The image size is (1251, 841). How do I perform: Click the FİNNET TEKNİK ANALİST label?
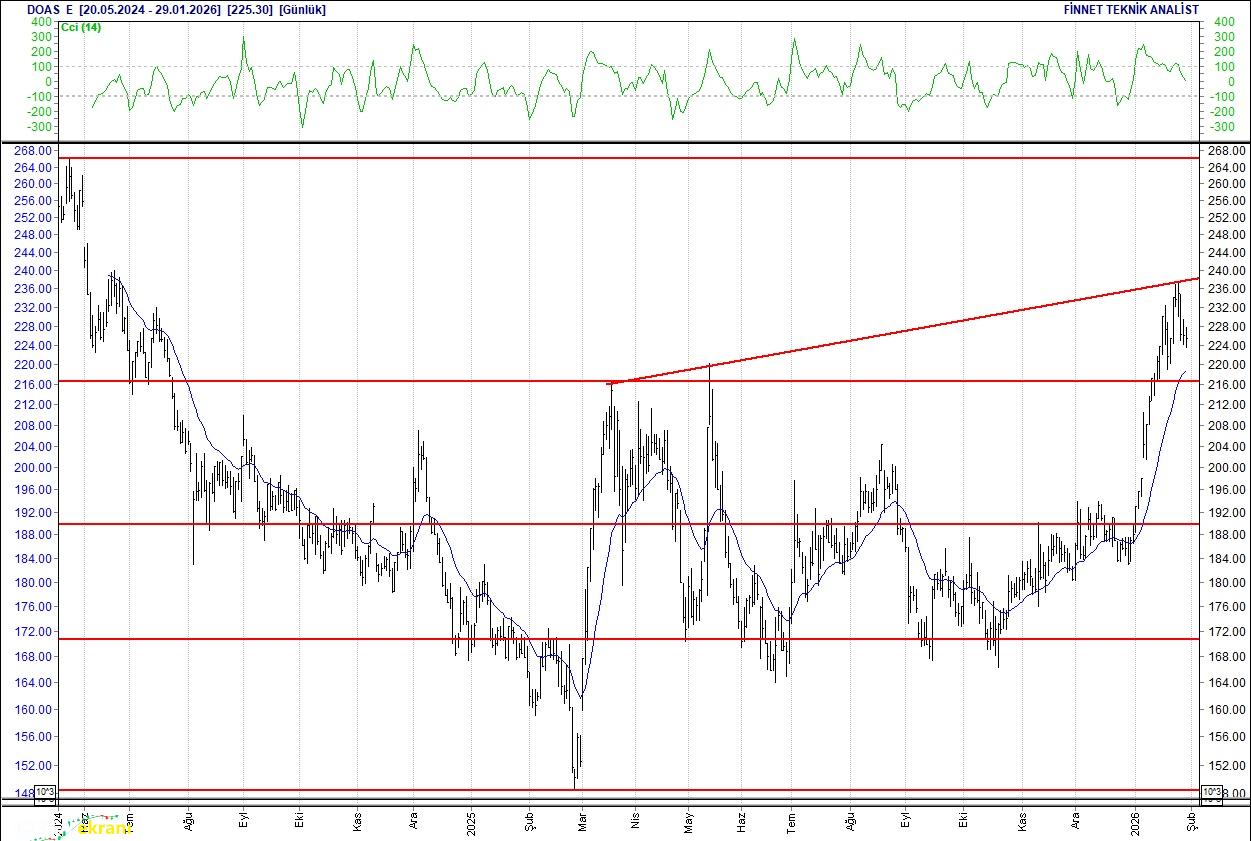coord(1131,10)
